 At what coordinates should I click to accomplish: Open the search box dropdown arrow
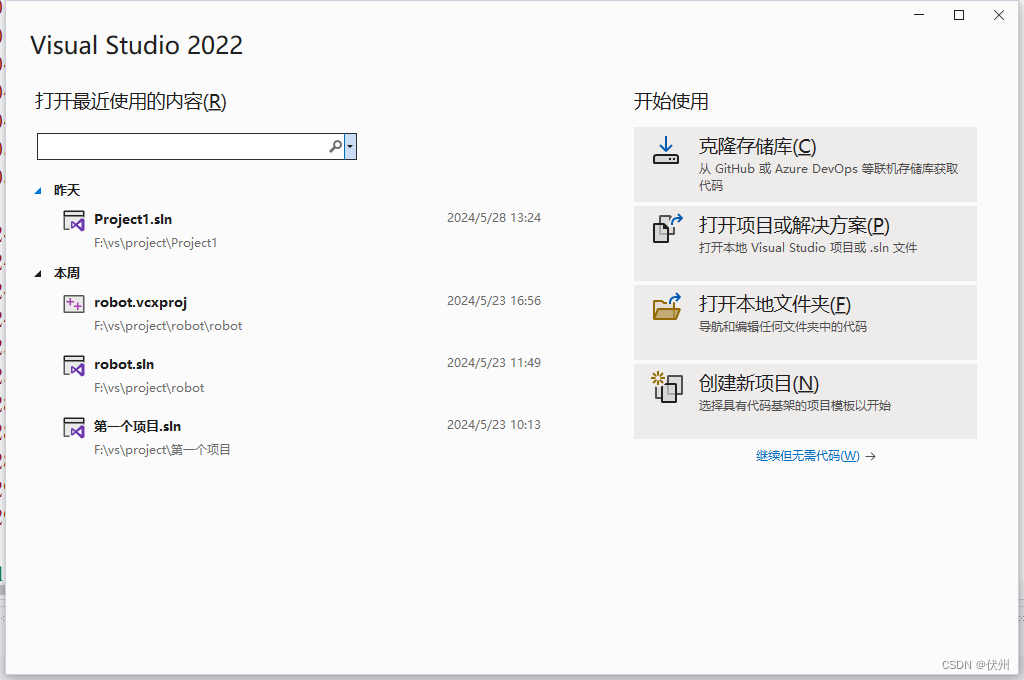point(350,146)
